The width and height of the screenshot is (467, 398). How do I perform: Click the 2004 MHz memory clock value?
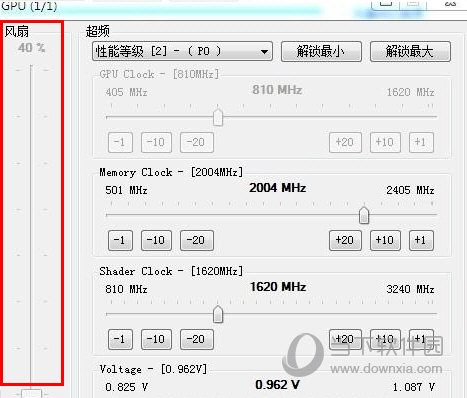click(x=278, y=188)
